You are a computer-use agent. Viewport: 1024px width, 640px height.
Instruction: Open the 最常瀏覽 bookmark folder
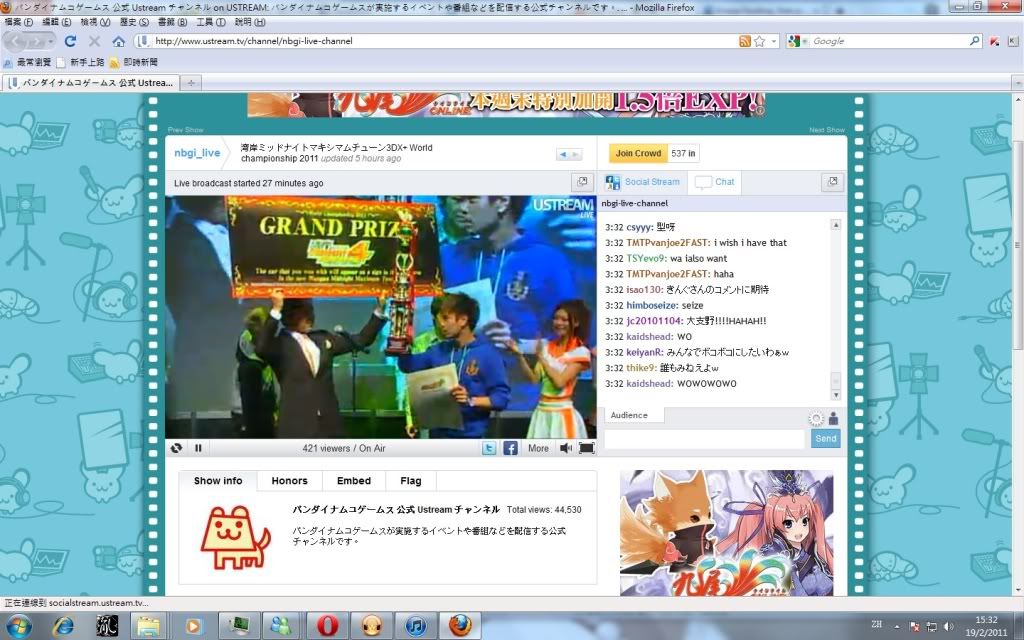tap(27, 62)
